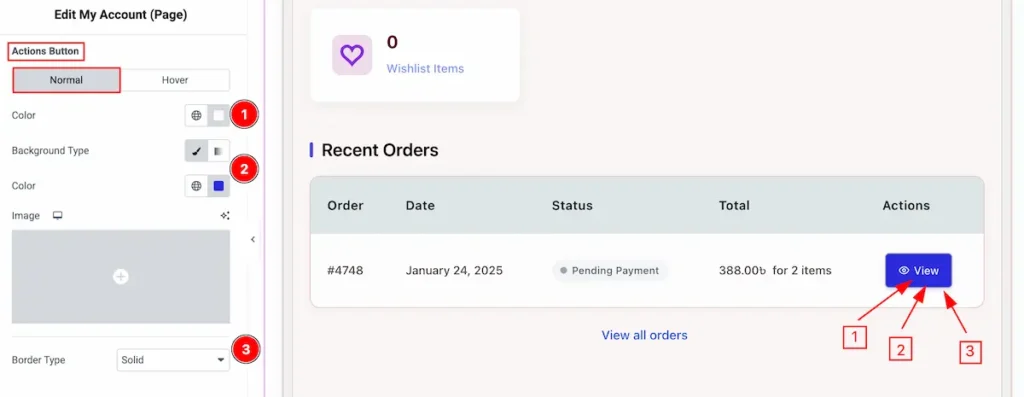Viewport: 1024px width, 397px height.
Task: Click the global color globe for text Color
Action: (x=196, y=116)
